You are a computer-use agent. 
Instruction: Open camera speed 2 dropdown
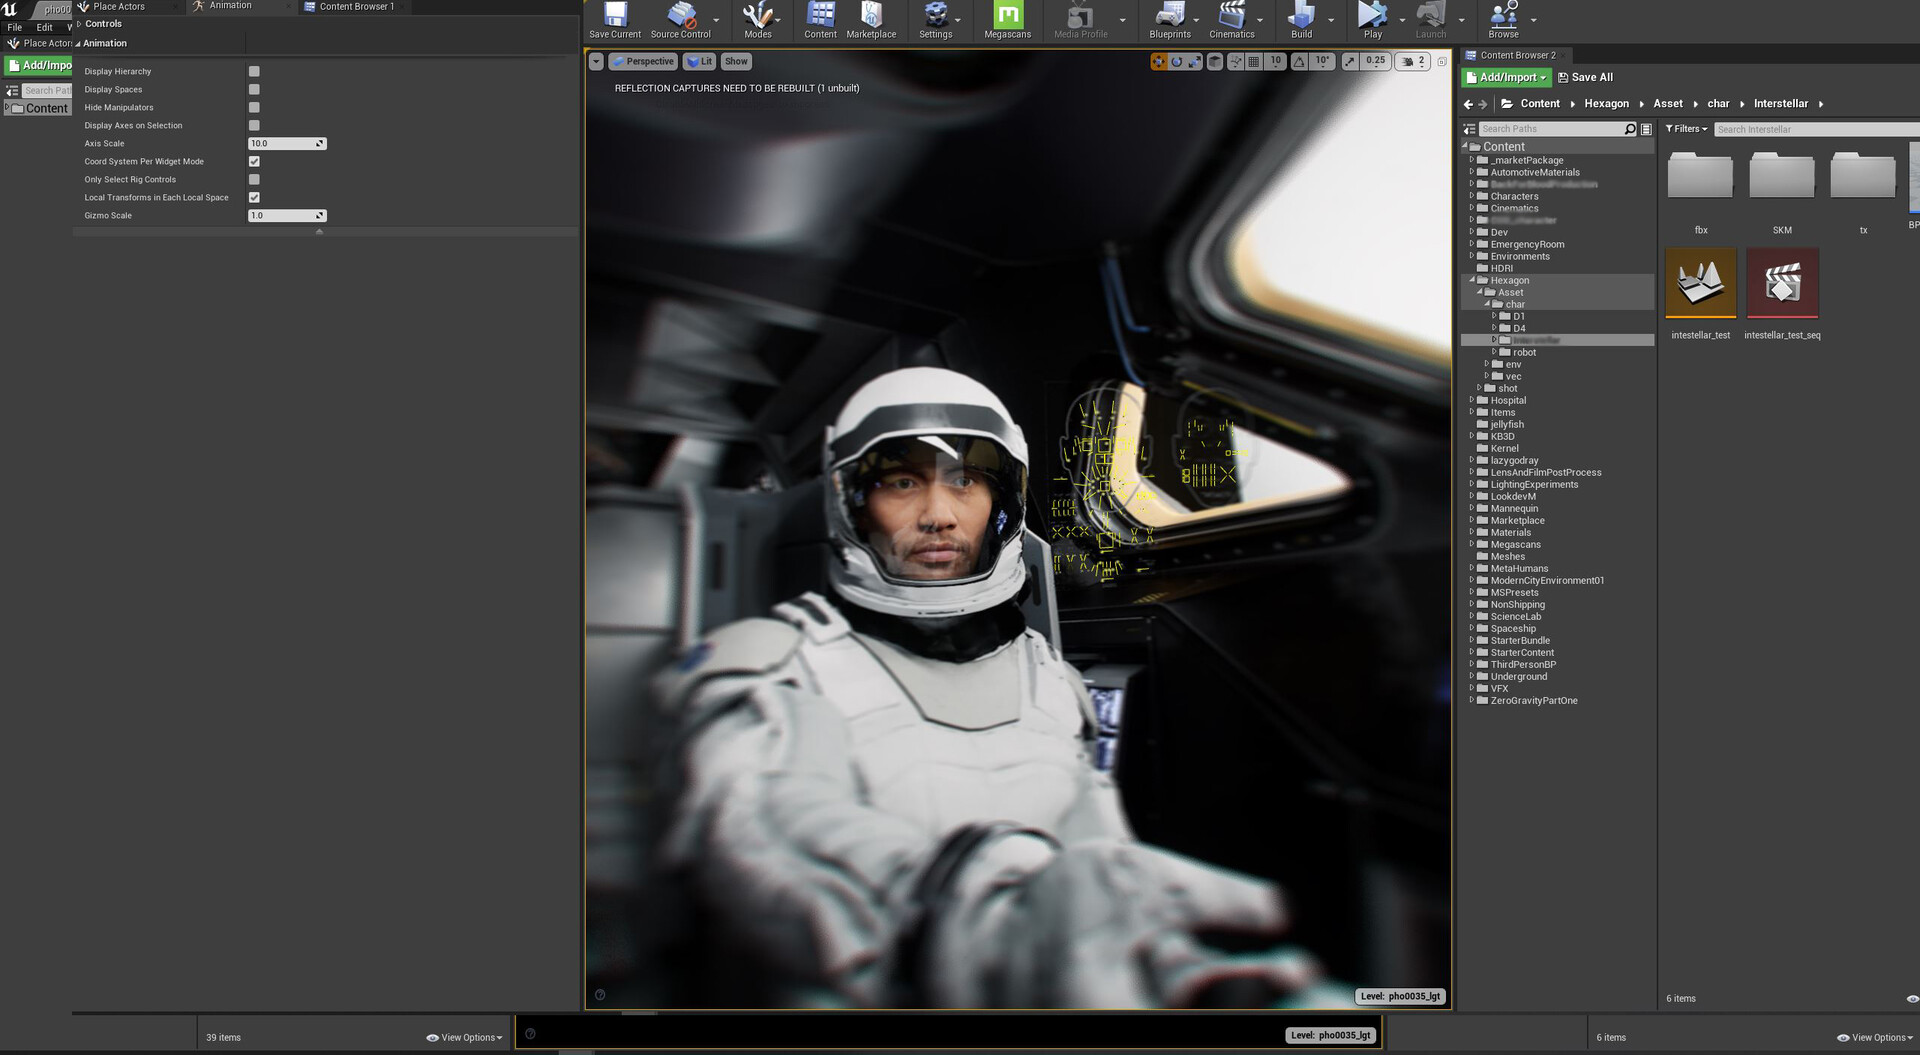(1413, 62)
